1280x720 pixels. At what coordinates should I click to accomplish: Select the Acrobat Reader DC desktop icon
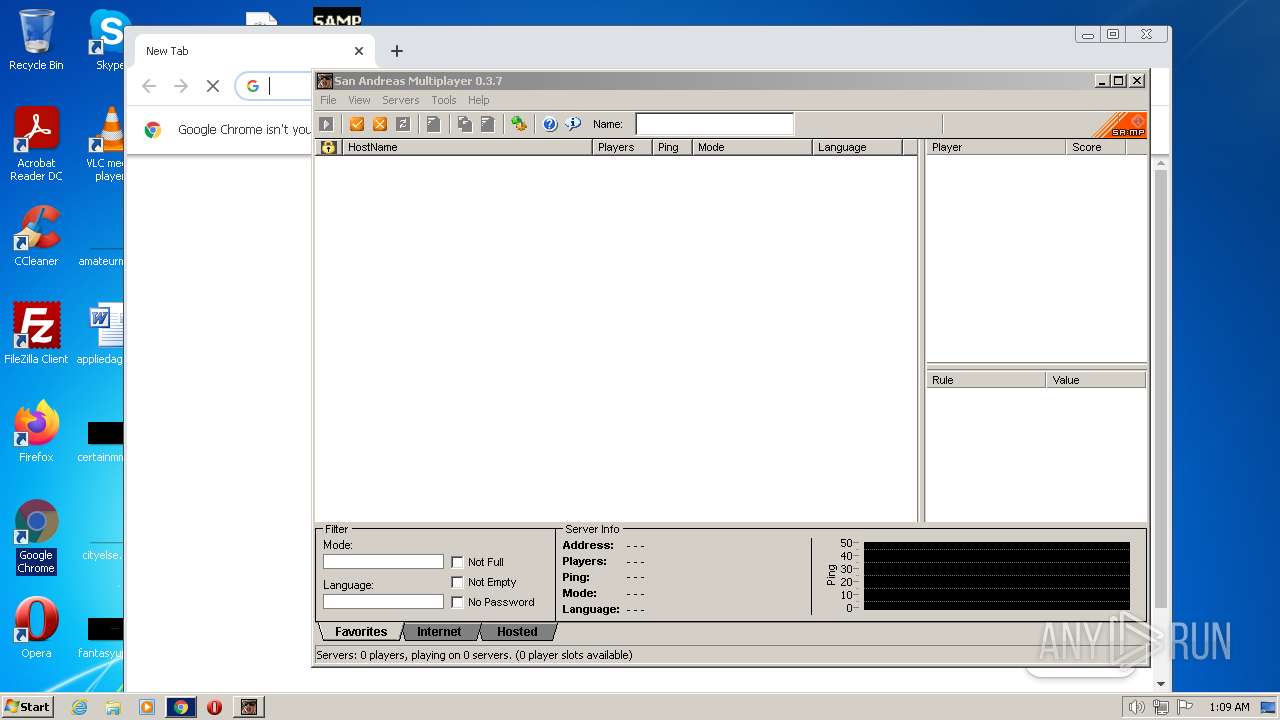coord(36,145)
